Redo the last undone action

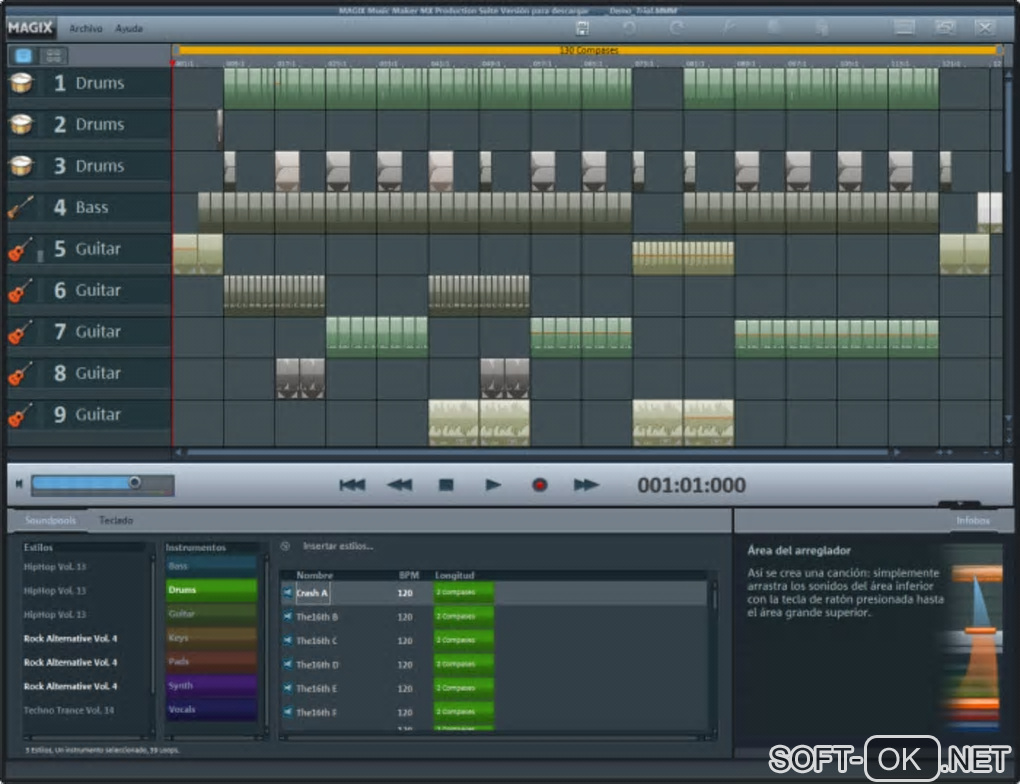pyautogui.click(x=677, y=28)
